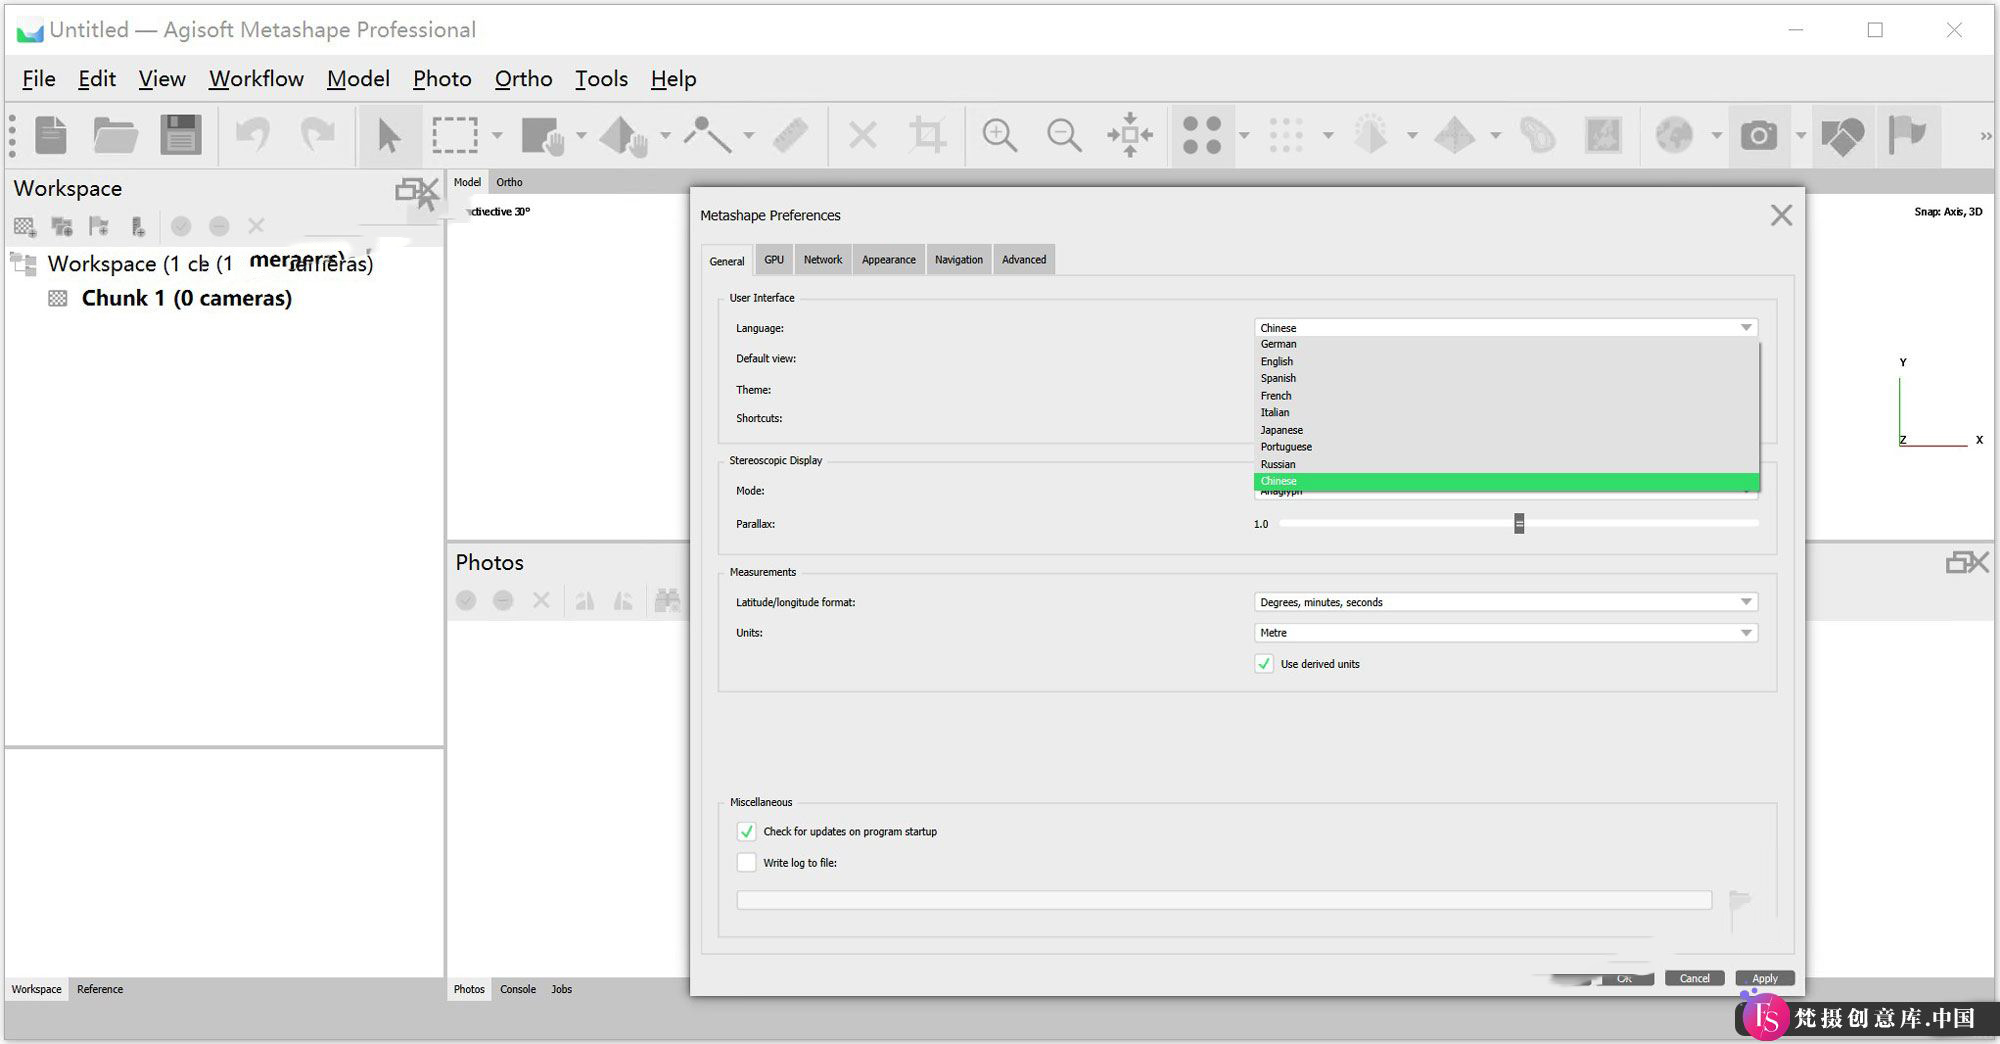Switch to the Advanced tab
The width and height of the screenshot is (2000, 1044).
(x=1024, y=260)
